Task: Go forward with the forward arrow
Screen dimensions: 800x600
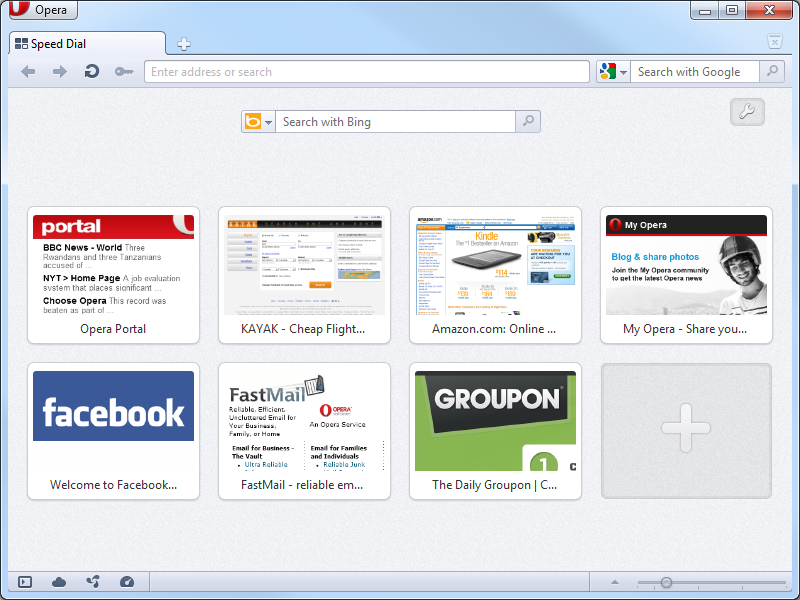Action: (60, 72)
